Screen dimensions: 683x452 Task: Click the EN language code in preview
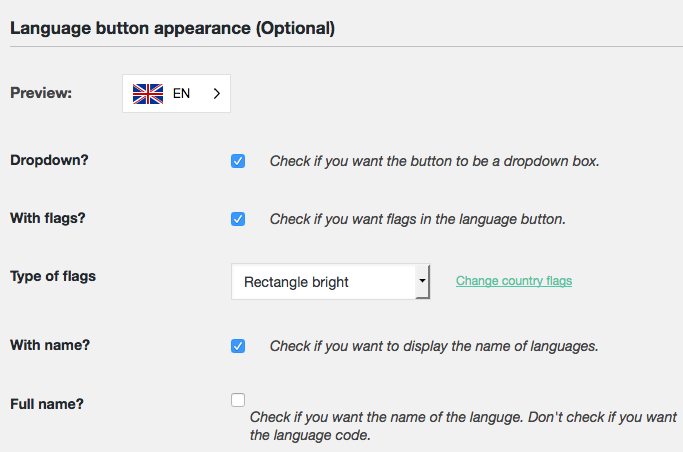click(x=181, y=94)
